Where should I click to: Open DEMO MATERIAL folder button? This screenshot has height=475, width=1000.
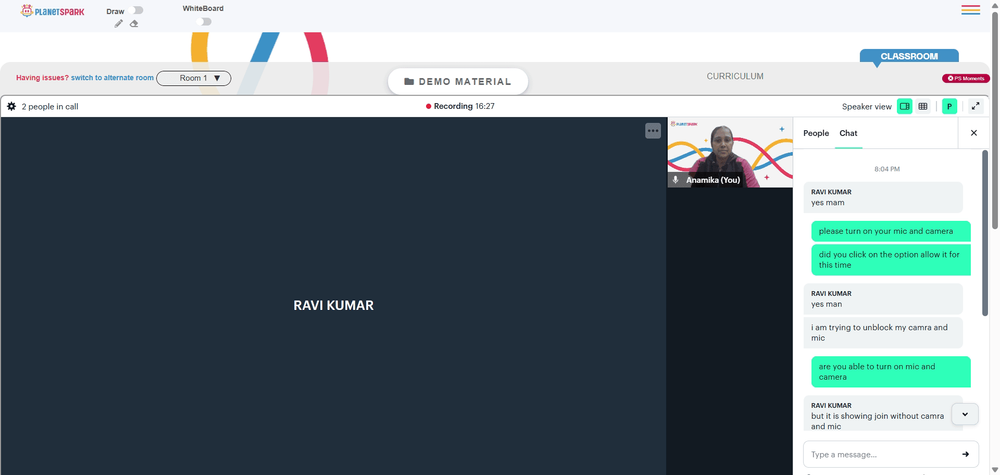coord(458,82)
